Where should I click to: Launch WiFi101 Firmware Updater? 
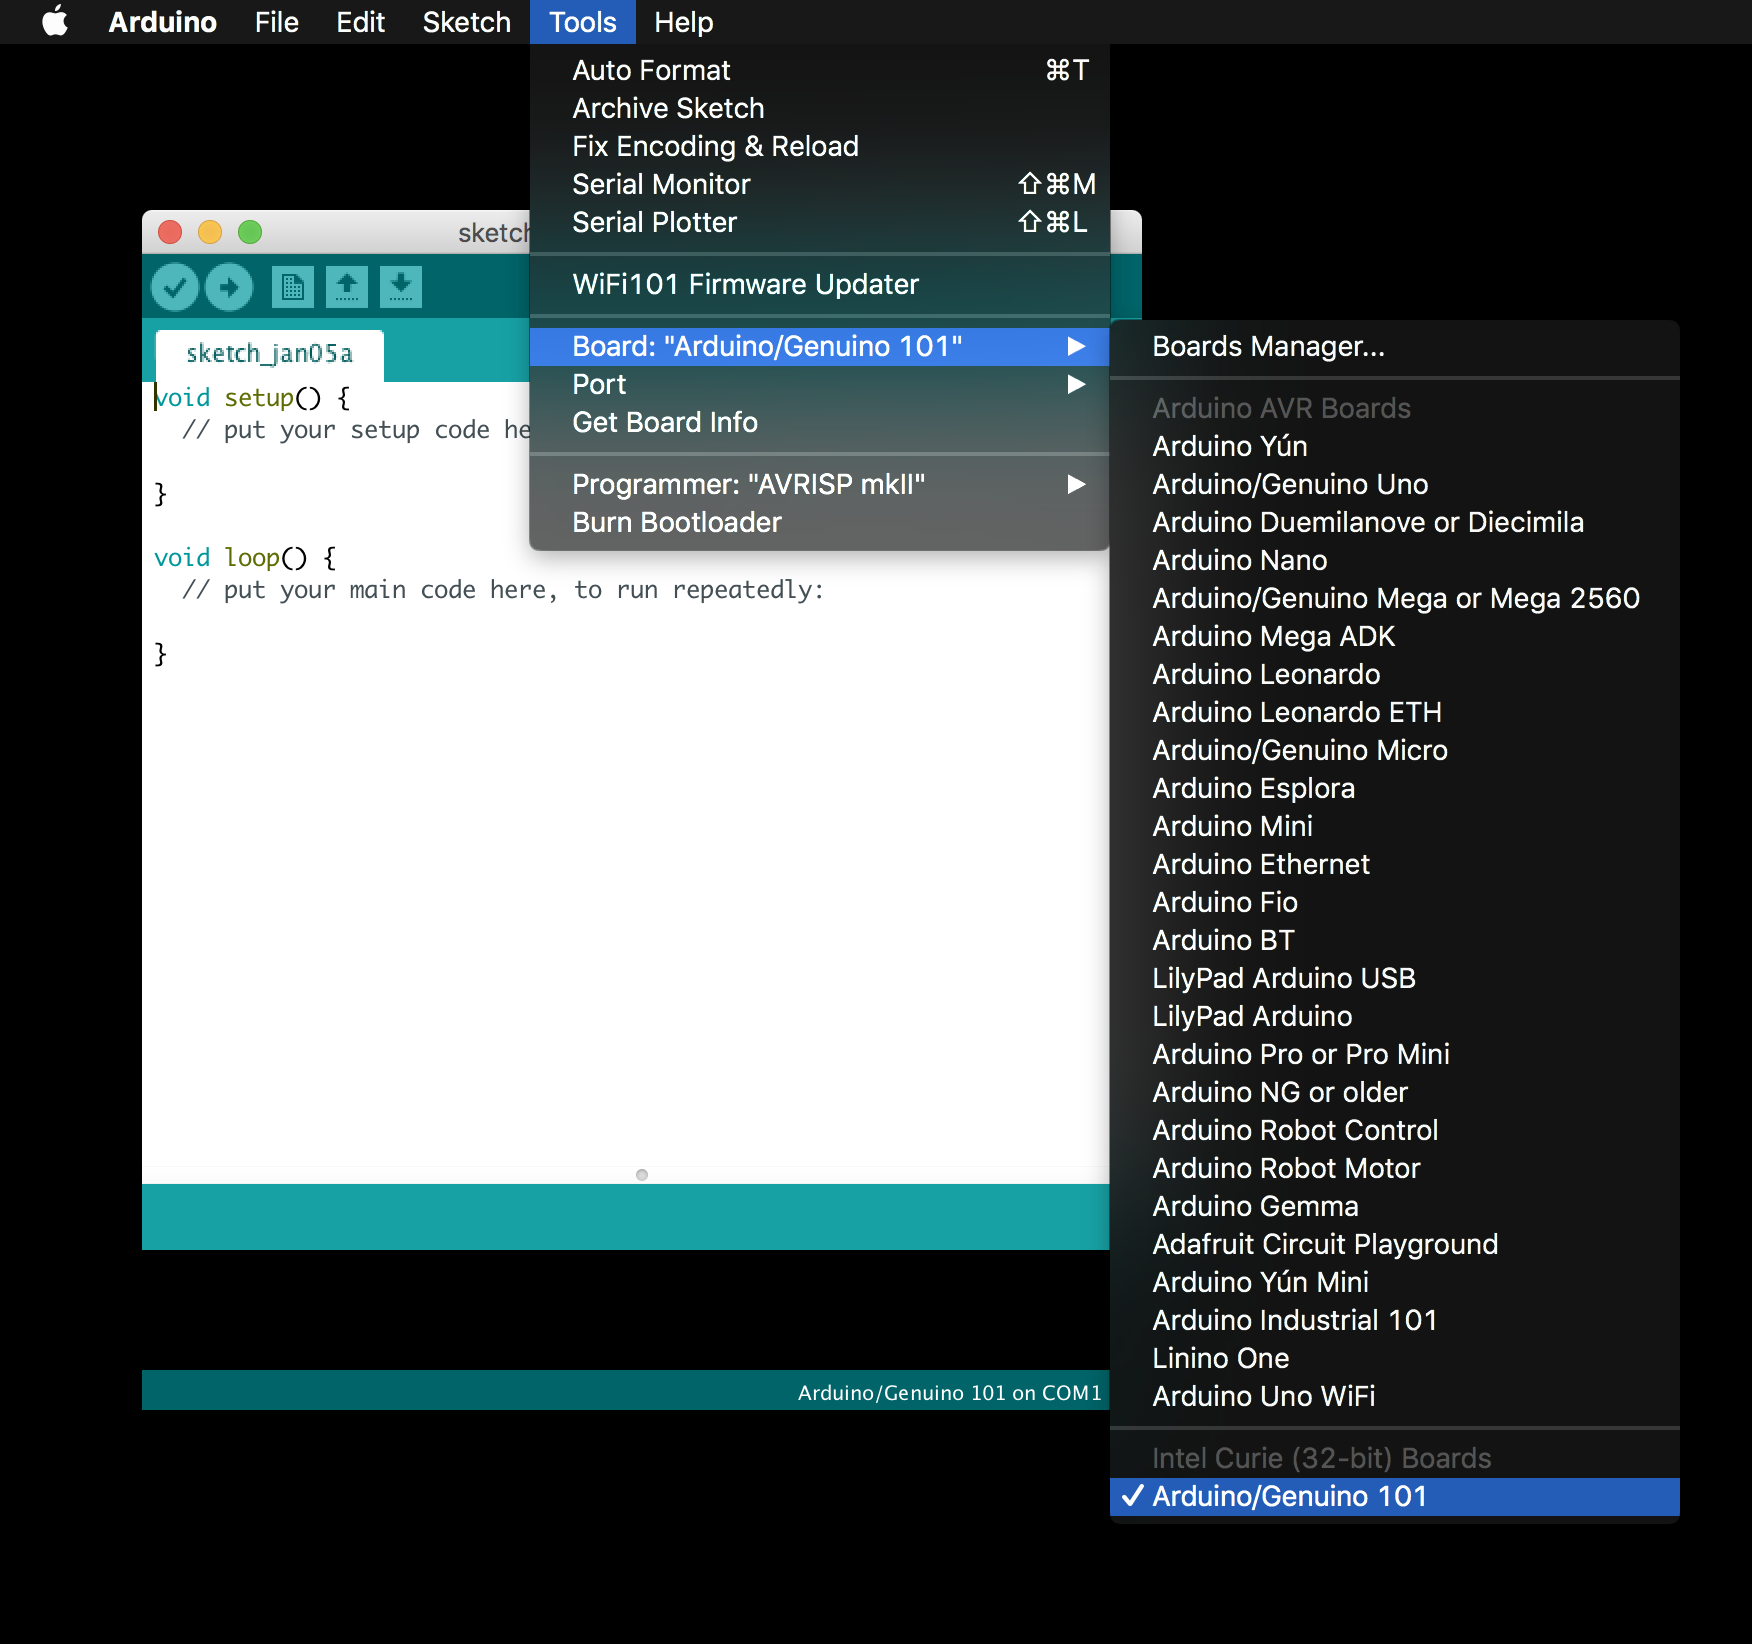click(x=819, y=285)
